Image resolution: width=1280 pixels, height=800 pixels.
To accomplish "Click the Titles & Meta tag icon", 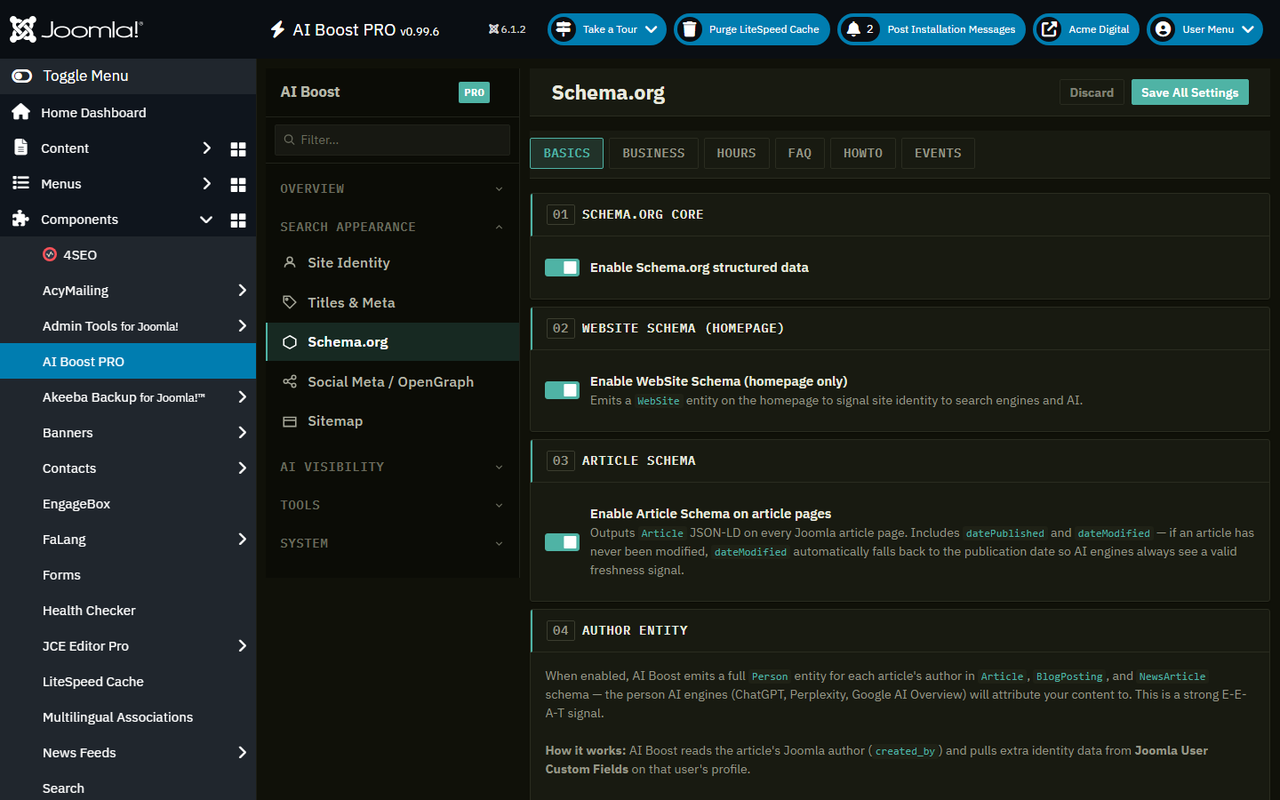I will [290, 302].
